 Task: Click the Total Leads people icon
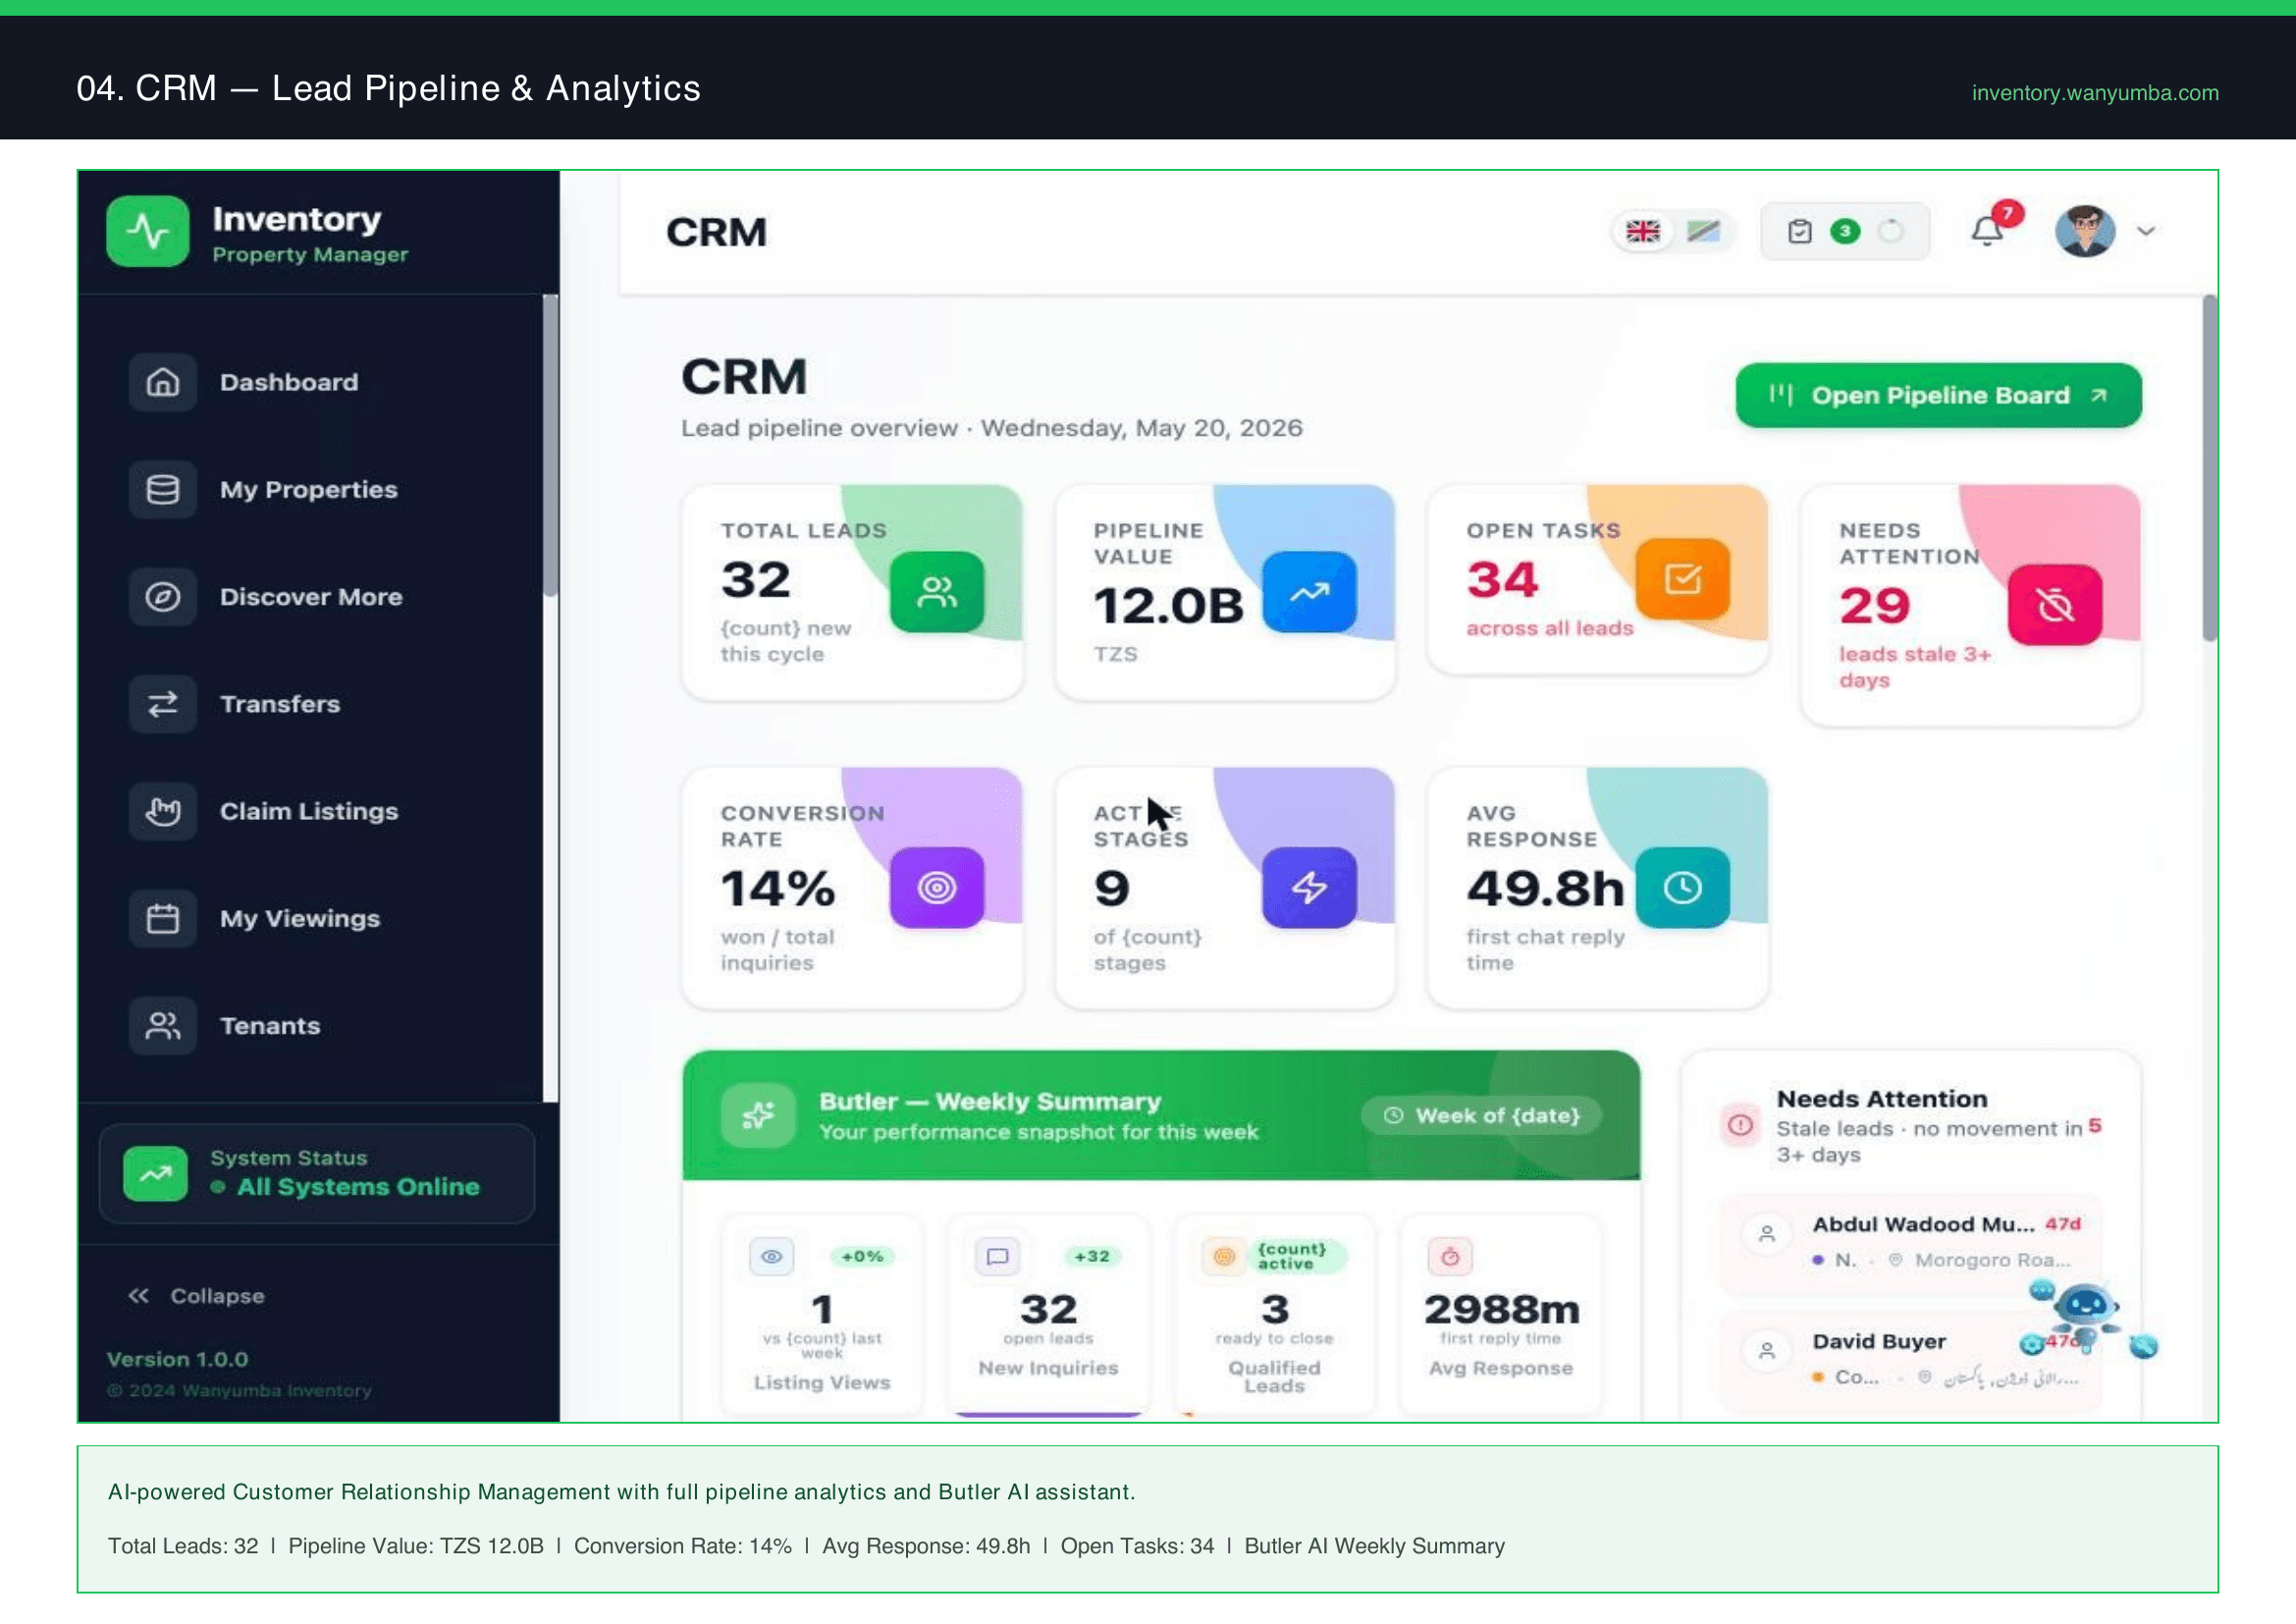[937, 592]
